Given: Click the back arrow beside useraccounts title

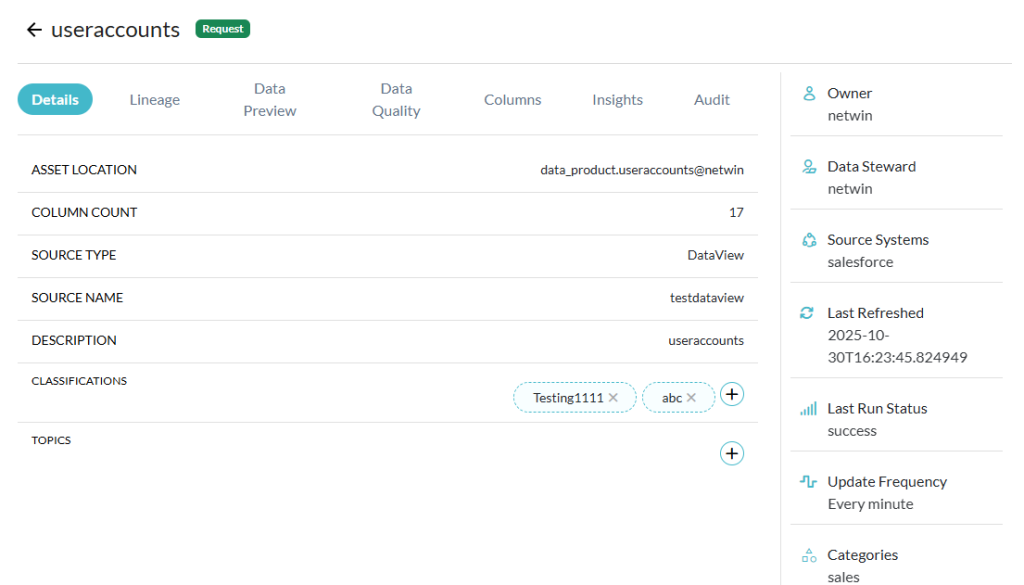Looking at the screenshot, I should 35,29.
